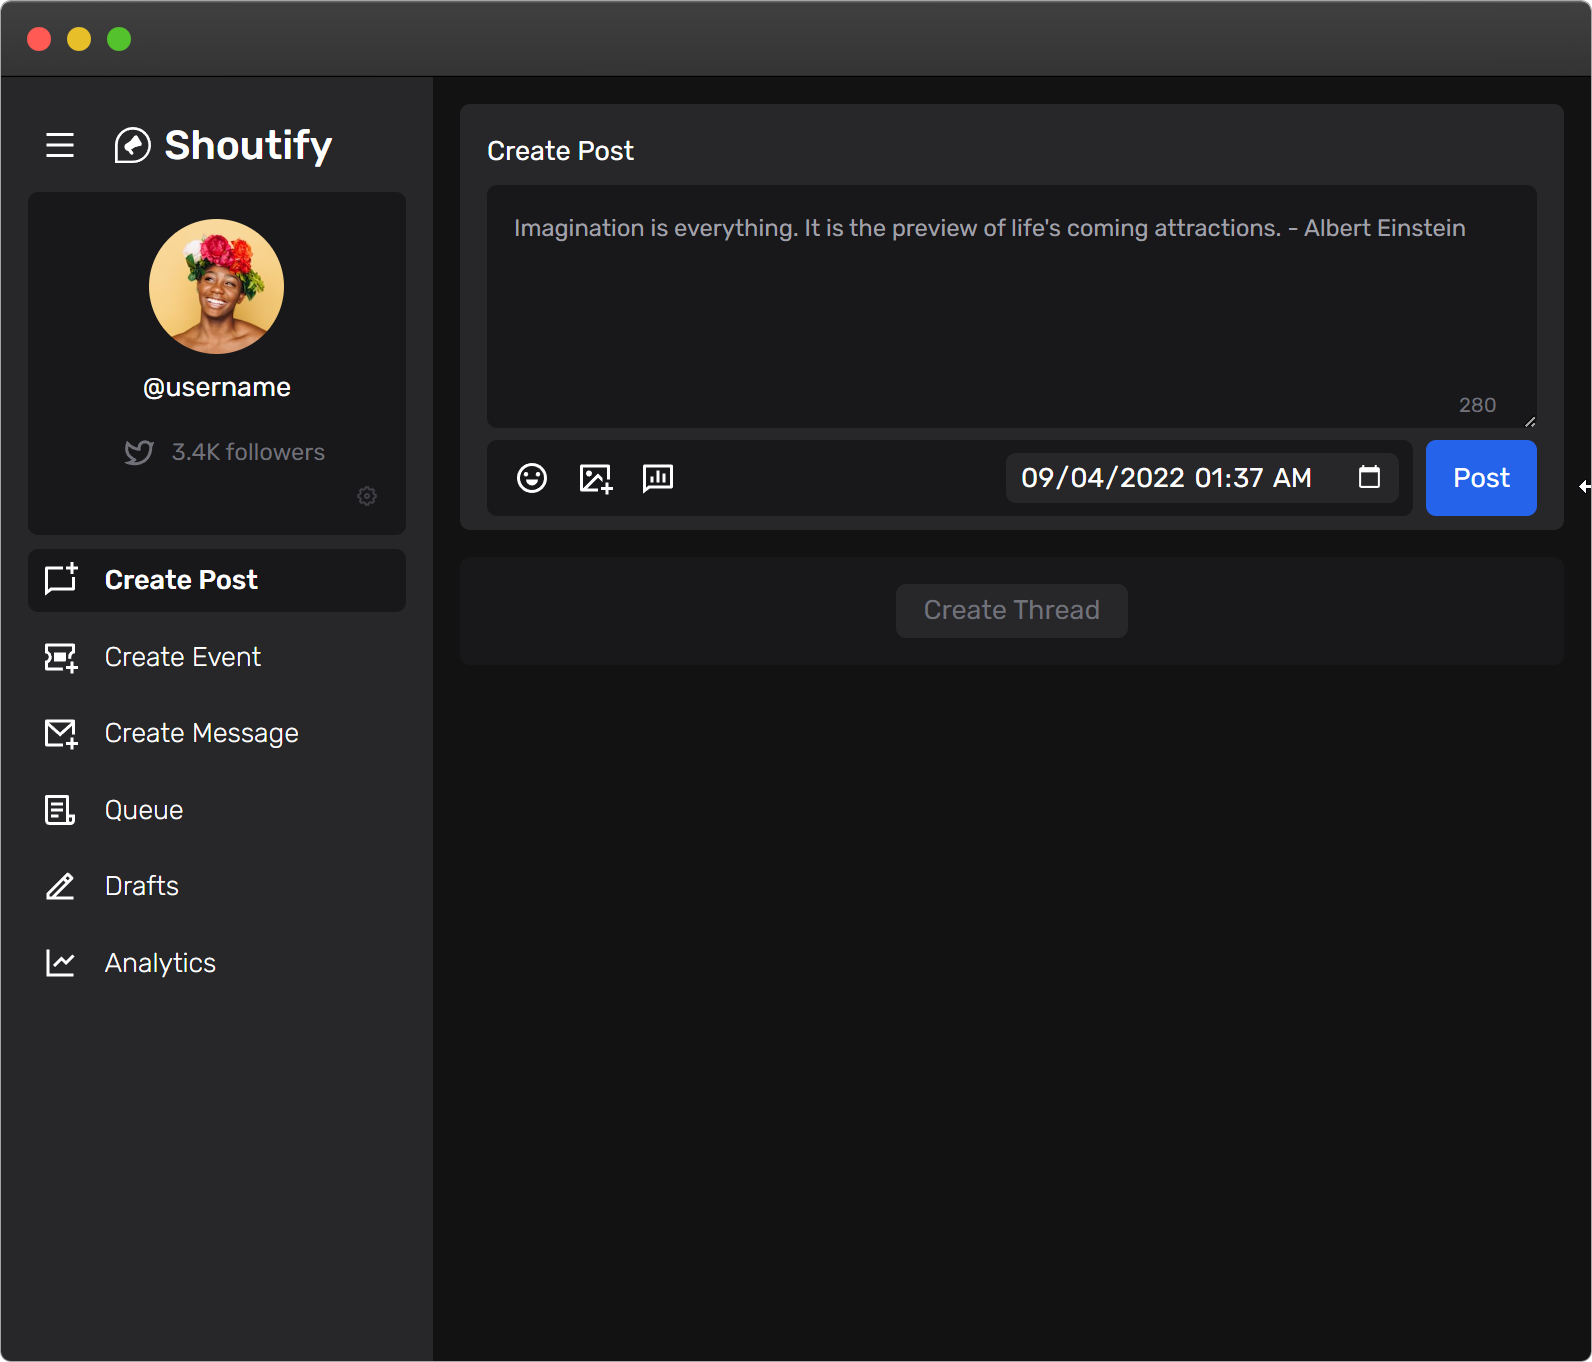Image resolution: width=1592 pixels, height=1362 pixels.
Task: Insert an emoji with smiley icon
Action: [x=532, y=478]
